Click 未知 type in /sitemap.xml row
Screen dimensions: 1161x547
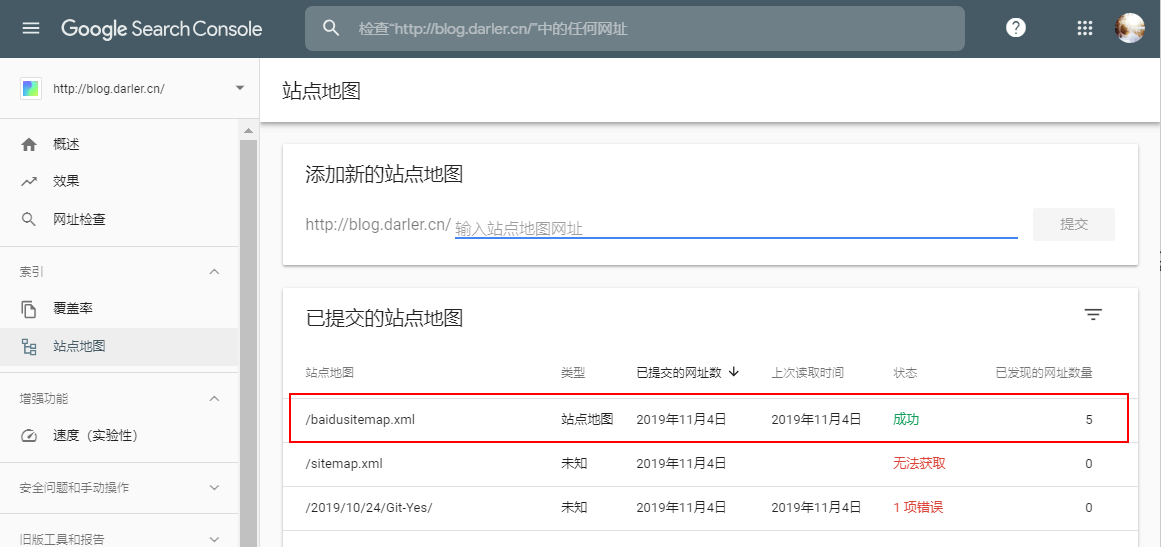(x=574, y=464)
